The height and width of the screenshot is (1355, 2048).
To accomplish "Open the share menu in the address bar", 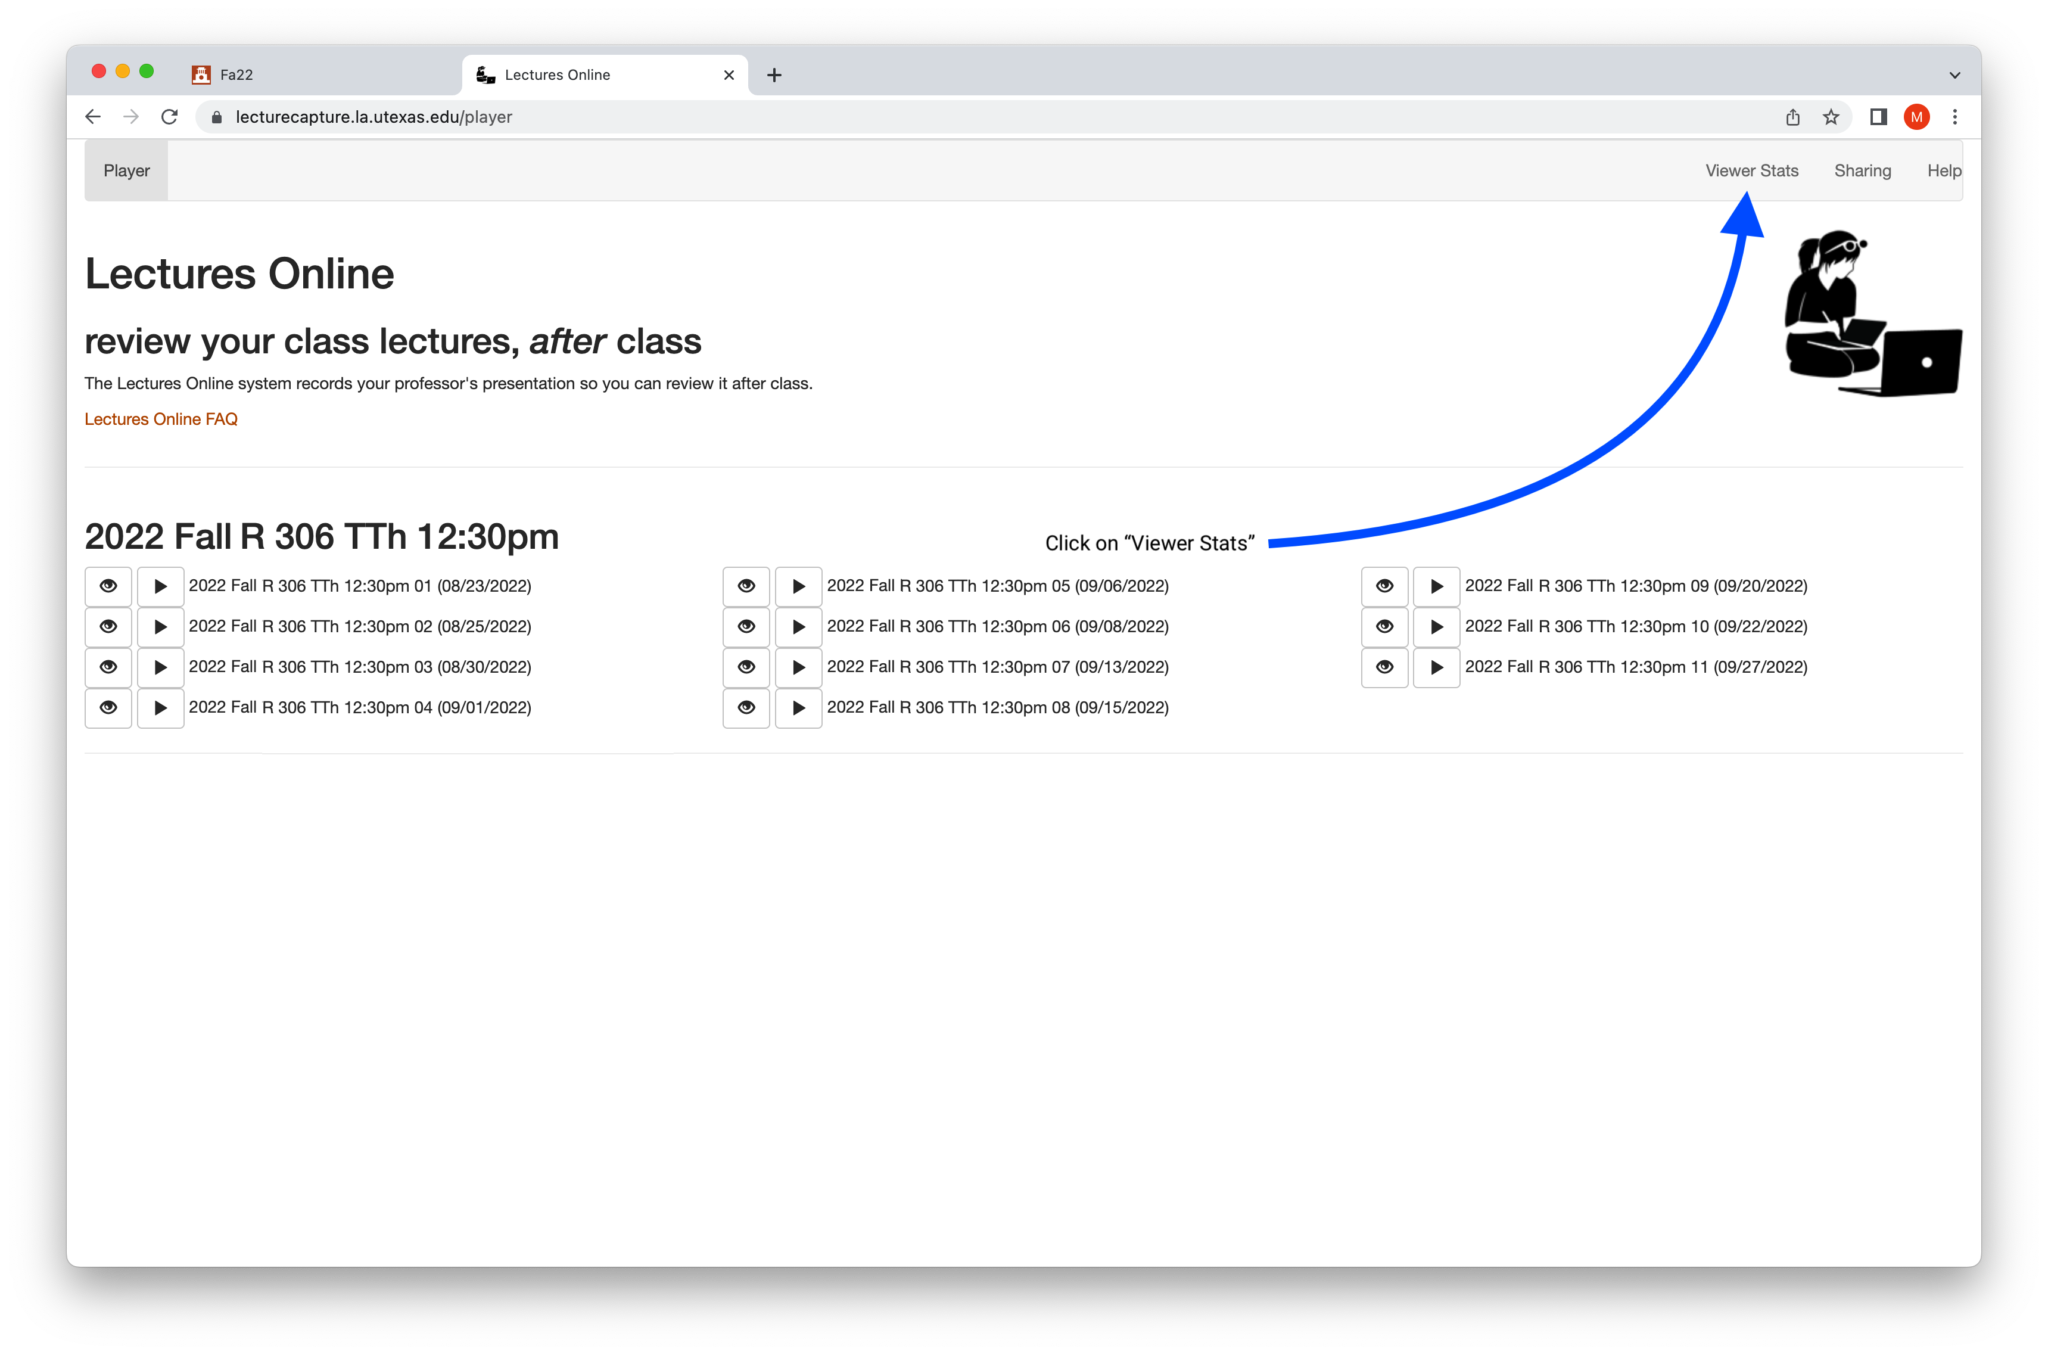I will [x=1793, y=117].
